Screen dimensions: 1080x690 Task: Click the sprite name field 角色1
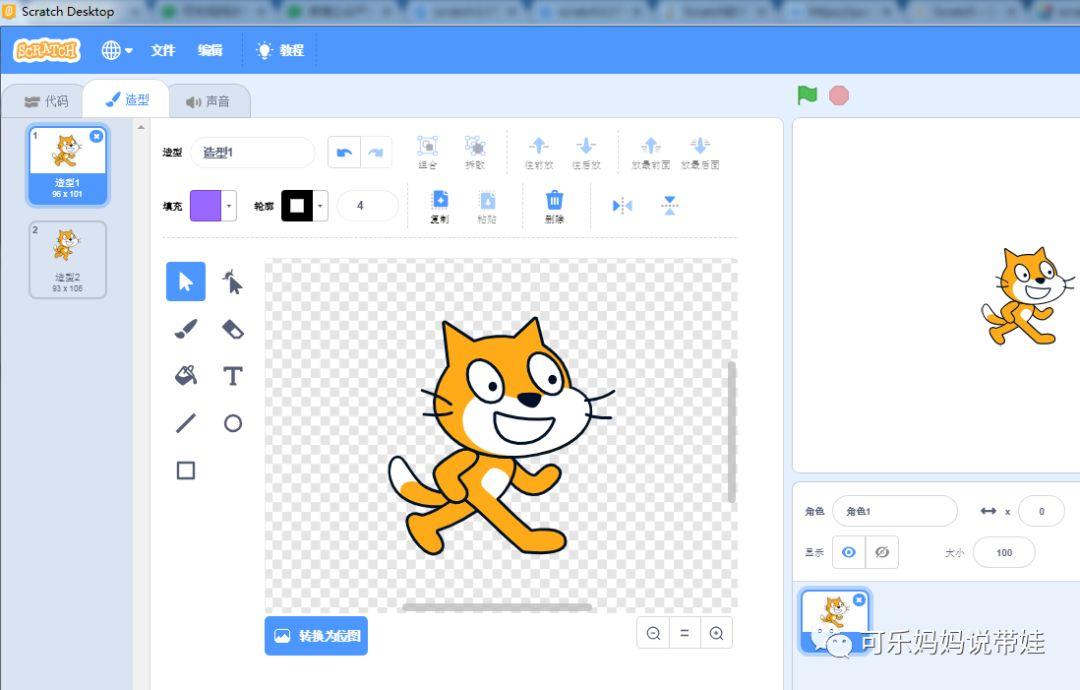[x=895, y=511]
